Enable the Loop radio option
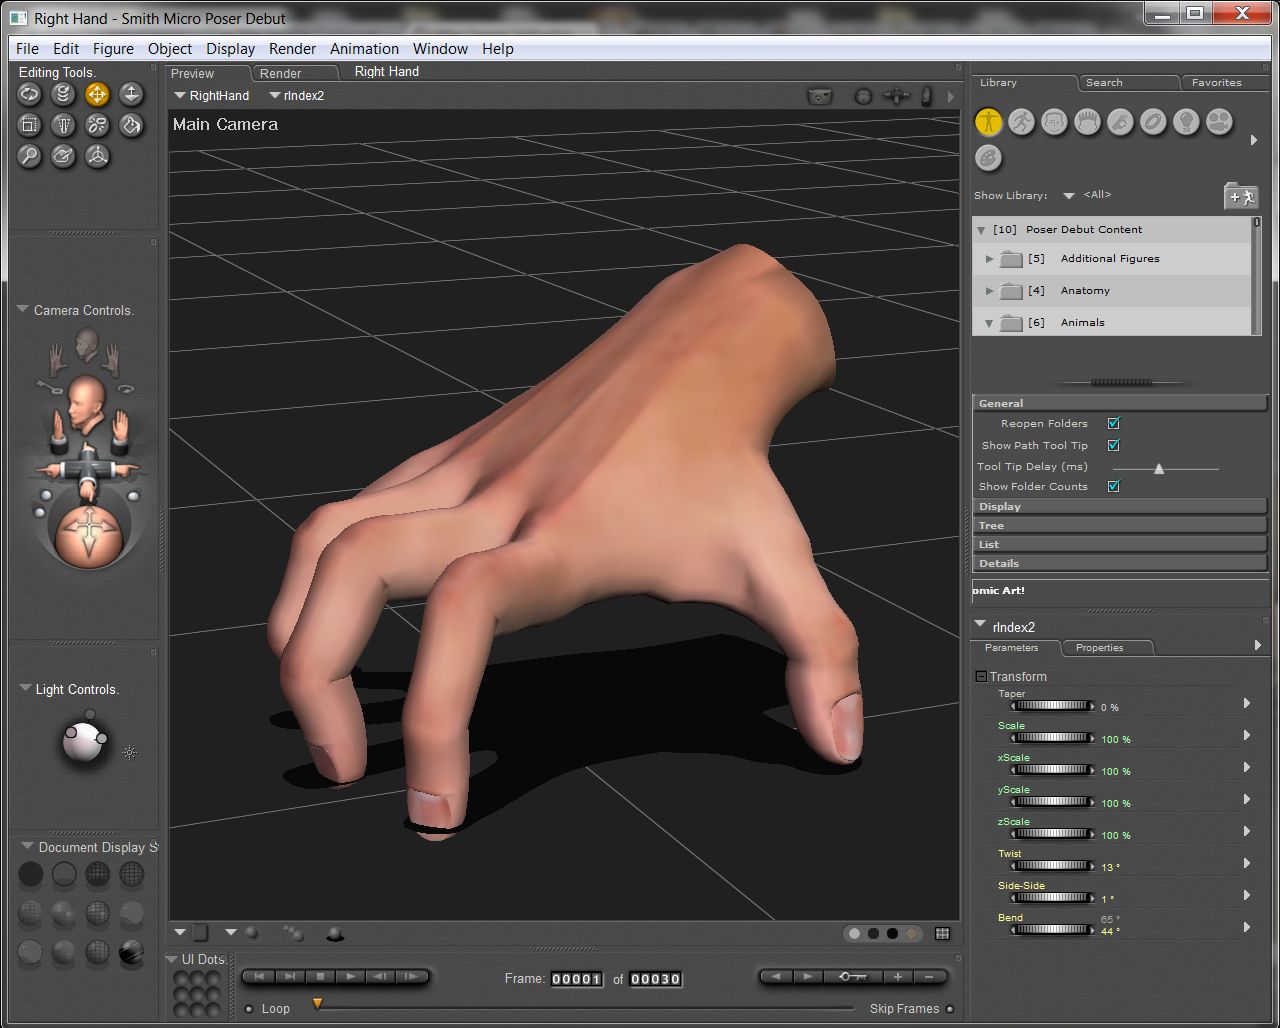1280x1028 pixels. (x=250, y=1009)
